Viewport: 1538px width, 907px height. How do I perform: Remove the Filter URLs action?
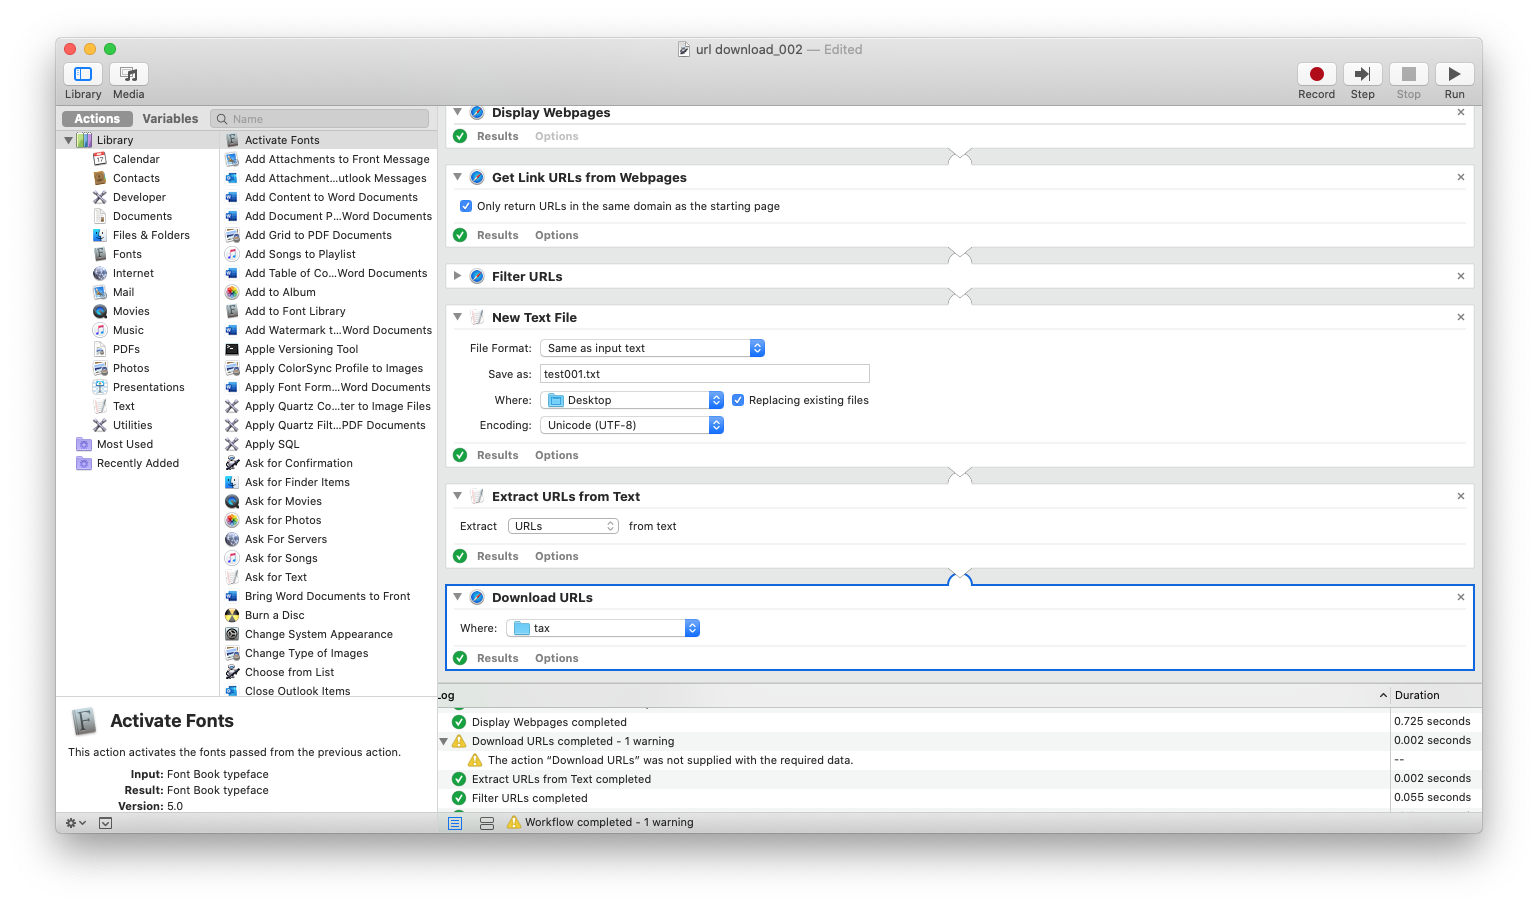pos(1461,276)
